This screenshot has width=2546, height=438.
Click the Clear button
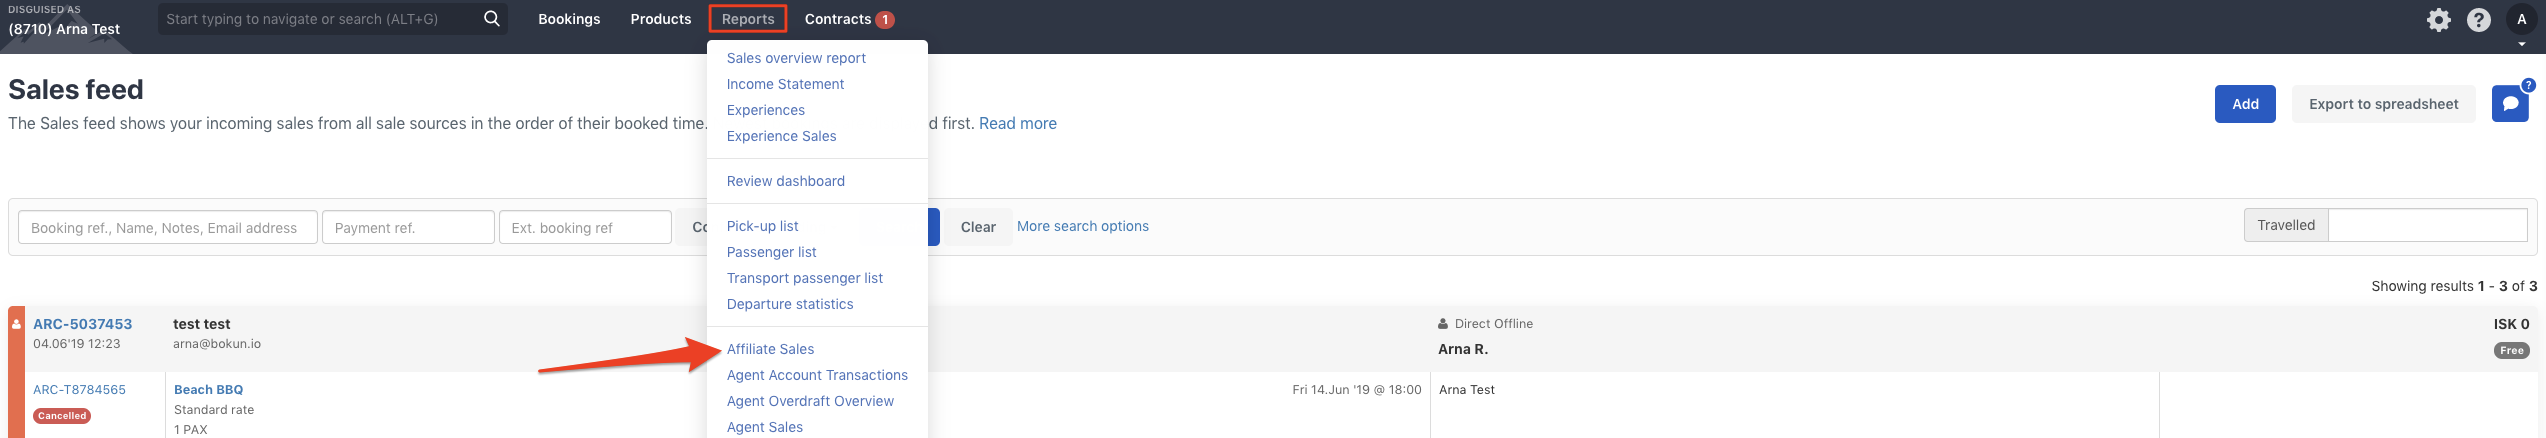(977, 227)
